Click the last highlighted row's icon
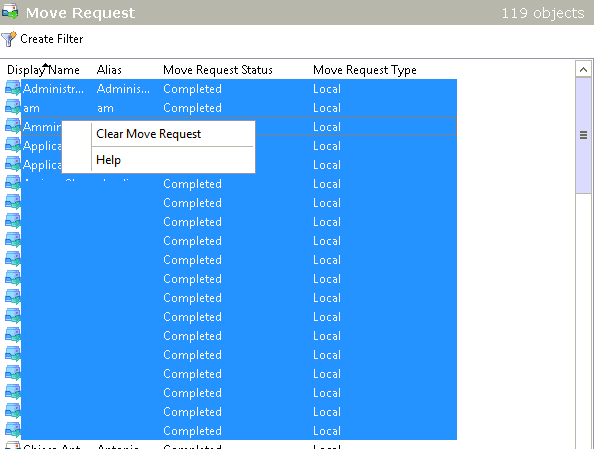The image size is (595, 449). click(x=13, y=430)
